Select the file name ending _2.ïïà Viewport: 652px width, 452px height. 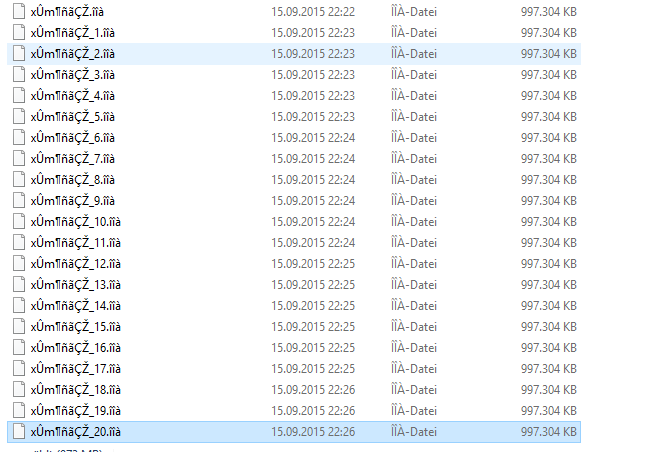tap(72, 54)
